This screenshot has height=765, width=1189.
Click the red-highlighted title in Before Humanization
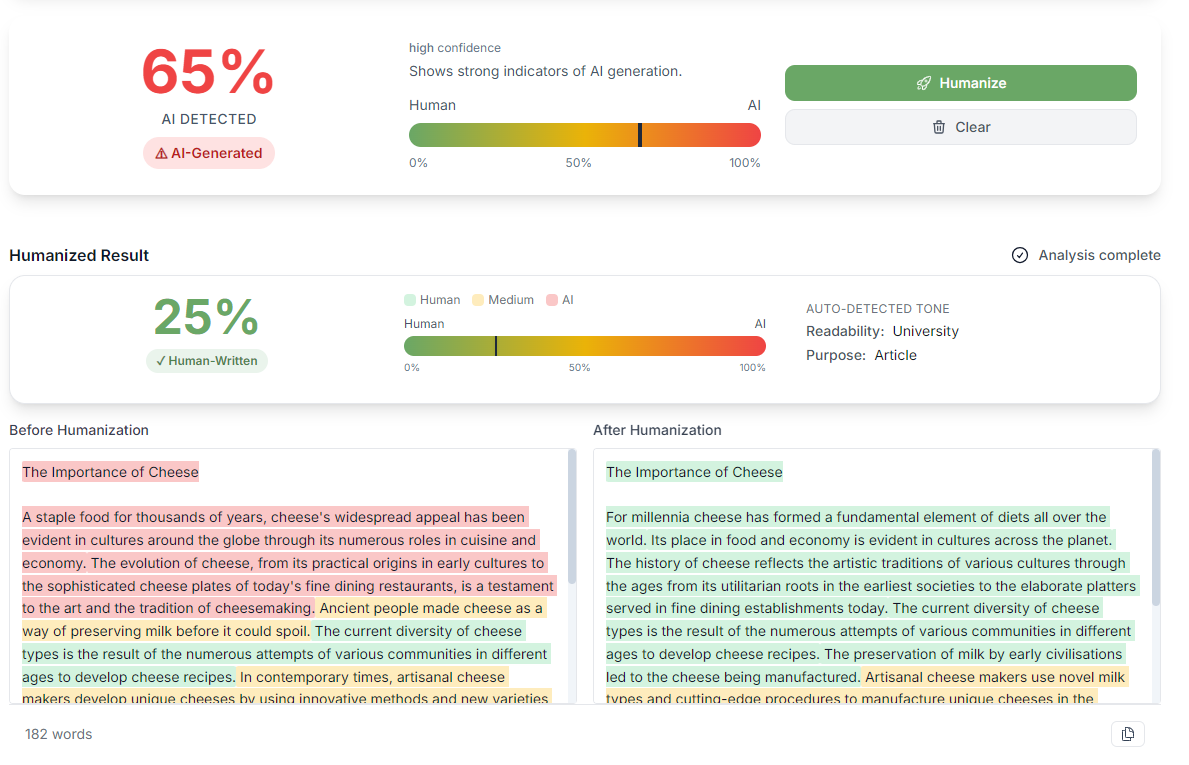coord(110,472)
